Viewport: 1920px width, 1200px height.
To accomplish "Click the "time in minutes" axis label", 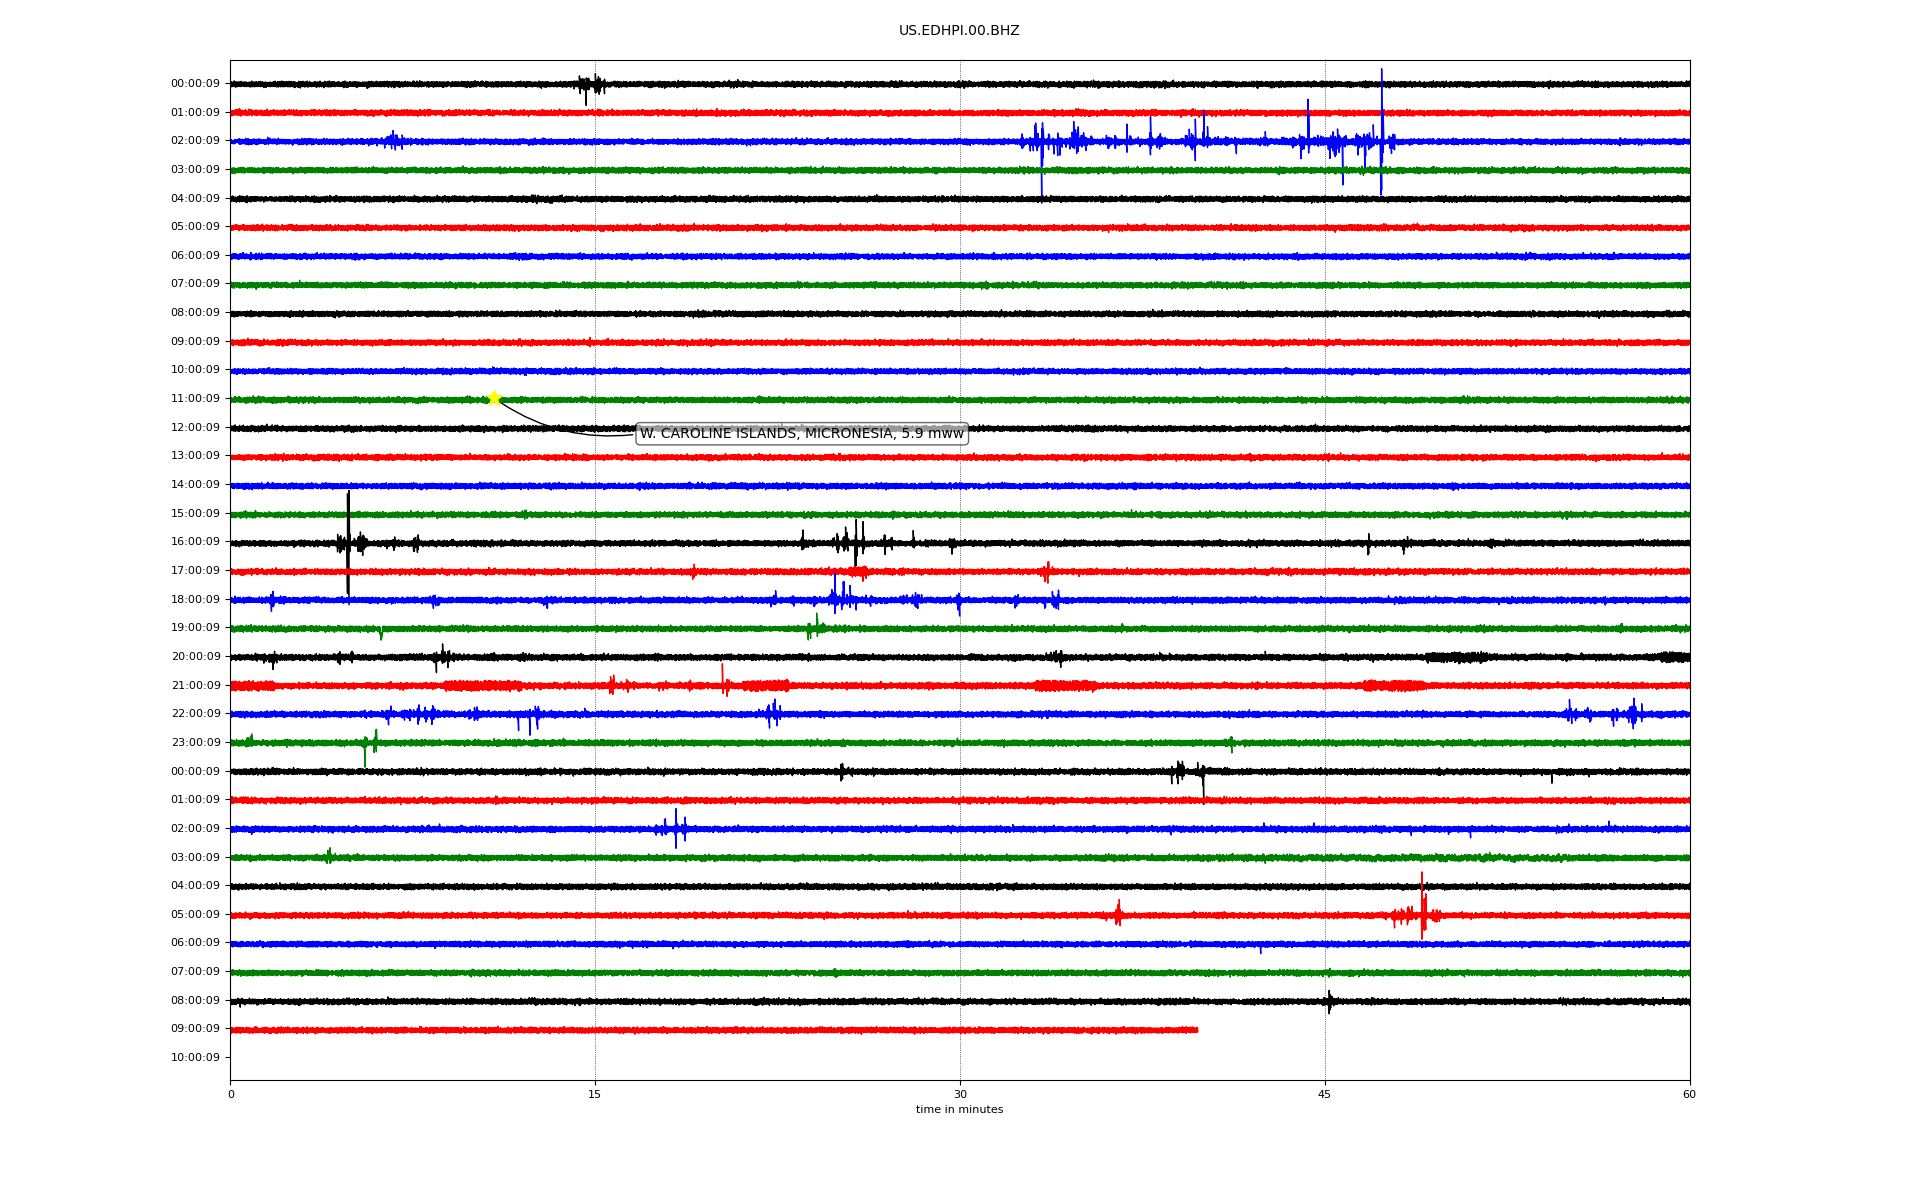I will point(959,1109).
